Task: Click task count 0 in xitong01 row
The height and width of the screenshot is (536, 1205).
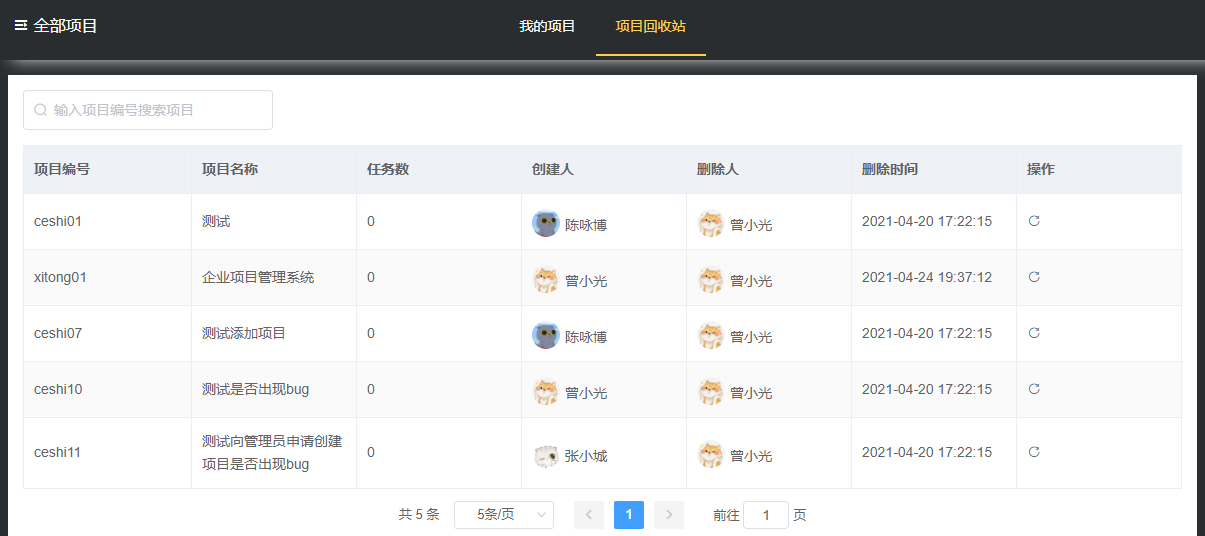Action: [371, 277]
